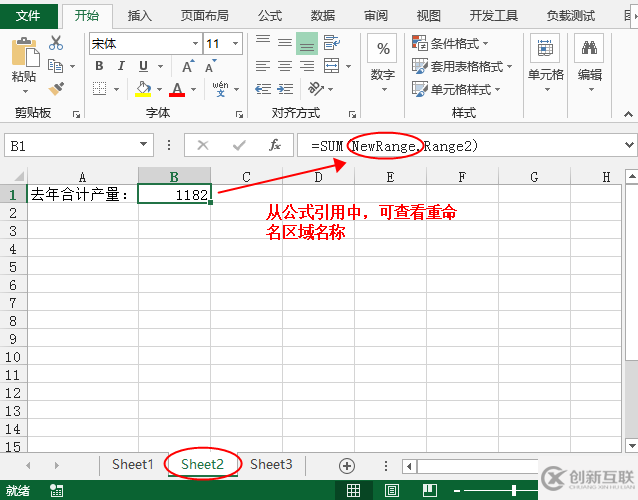Align text to middle
Image resolution: width=638 pixels, height=500 pixels.
click(285, 42)
